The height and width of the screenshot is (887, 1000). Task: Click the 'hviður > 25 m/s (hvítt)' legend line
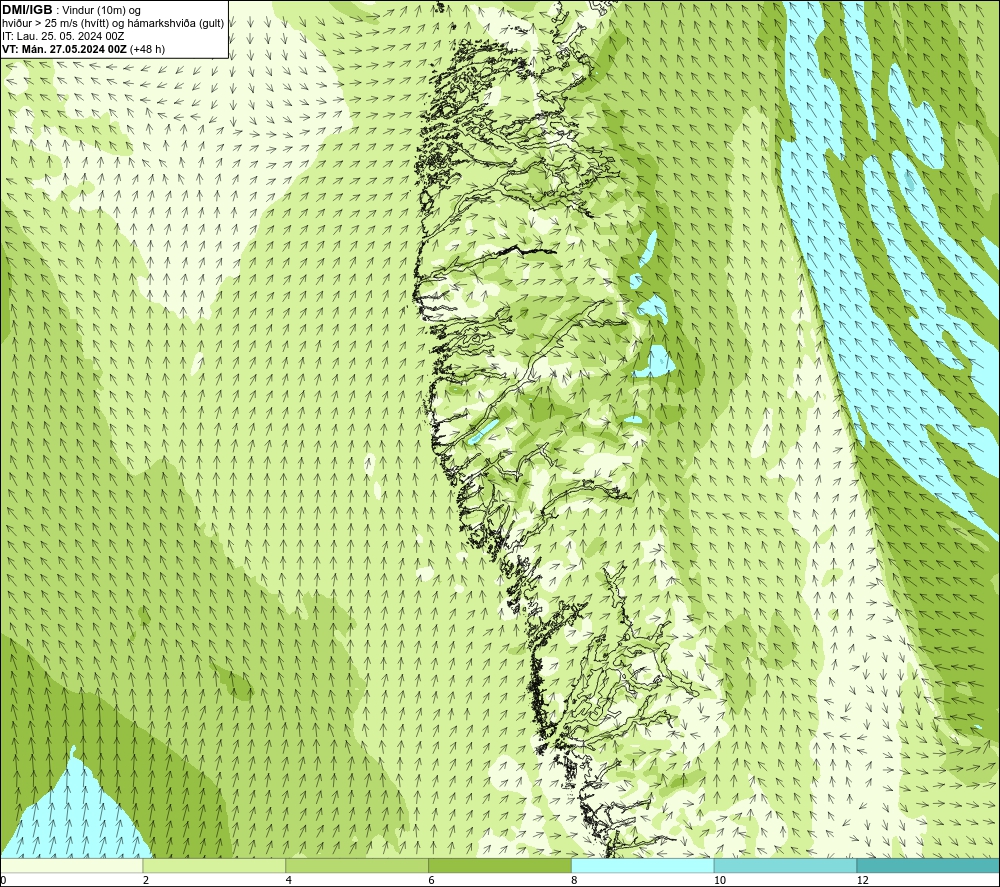point(113,24)
